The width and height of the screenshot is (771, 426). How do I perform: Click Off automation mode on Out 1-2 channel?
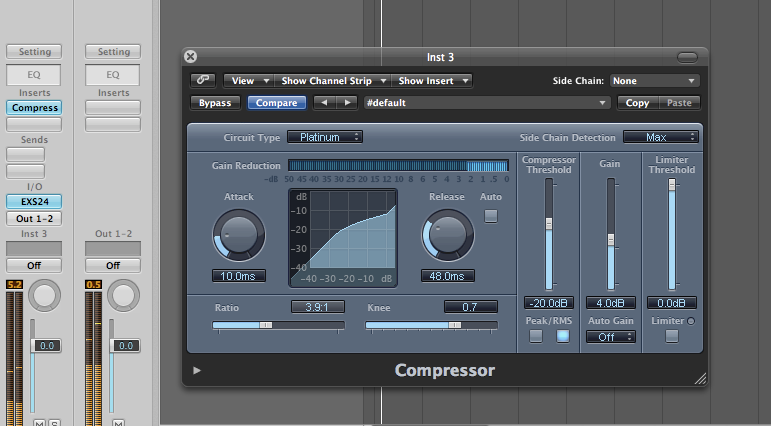pos(113,266)
